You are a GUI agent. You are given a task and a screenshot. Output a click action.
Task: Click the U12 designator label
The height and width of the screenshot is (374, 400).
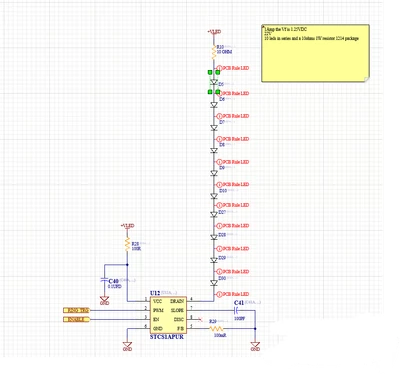coord(155,293)
